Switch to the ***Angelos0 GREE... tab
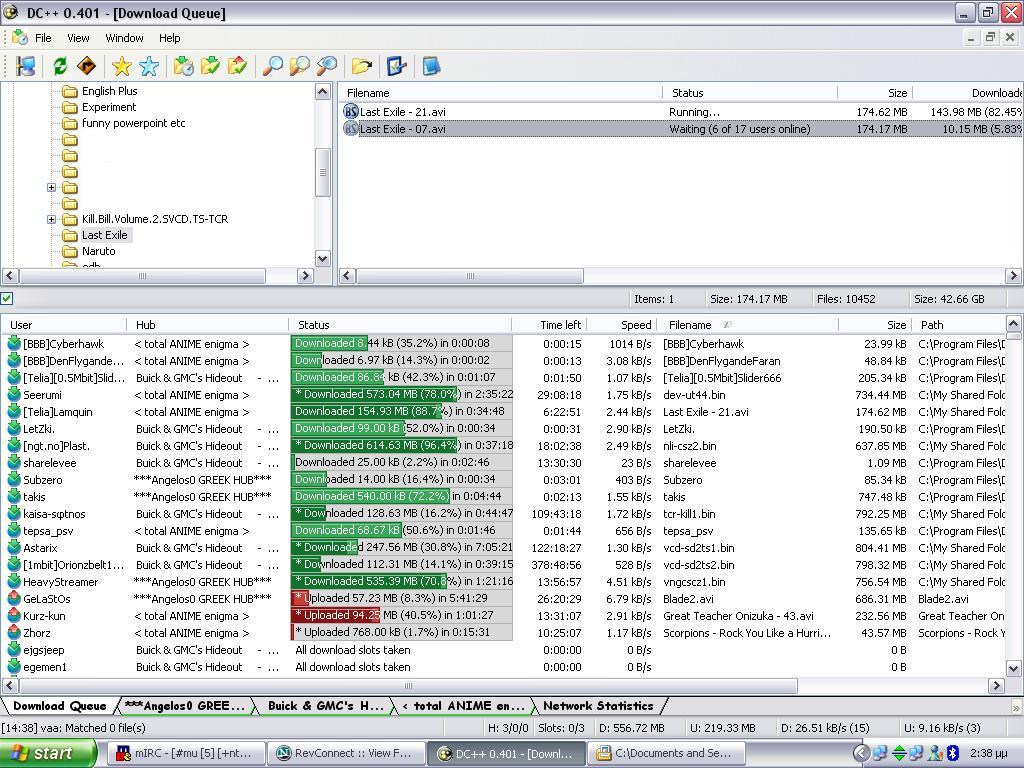The height and width of the screenshot is (768, 1024). pos(184,706)
